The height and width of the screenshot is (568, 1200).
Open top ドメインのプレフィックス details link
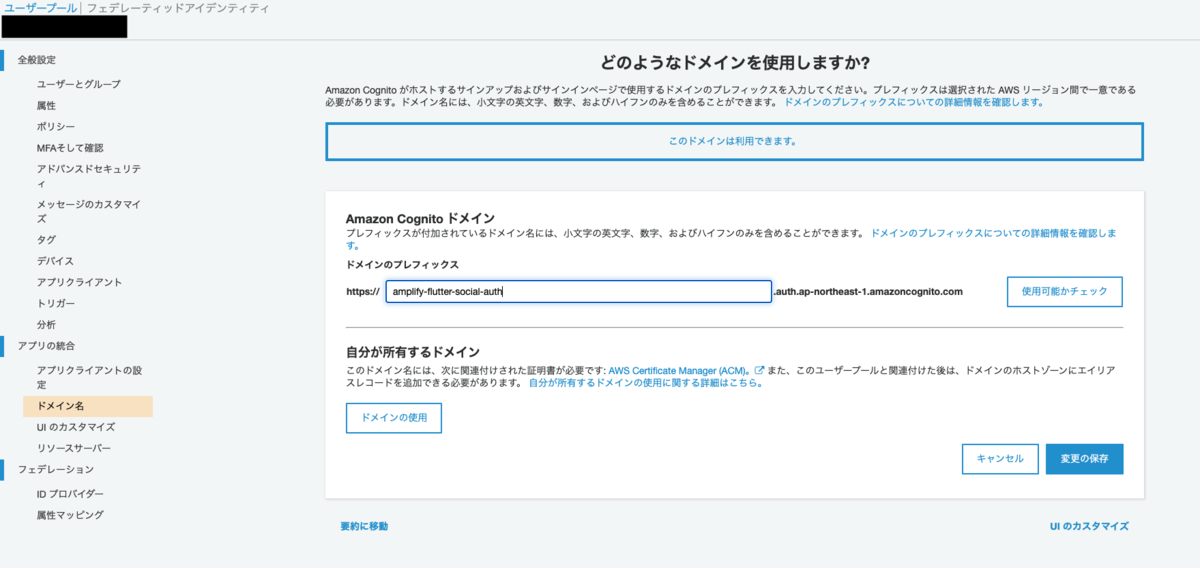[x=914, y=102]
